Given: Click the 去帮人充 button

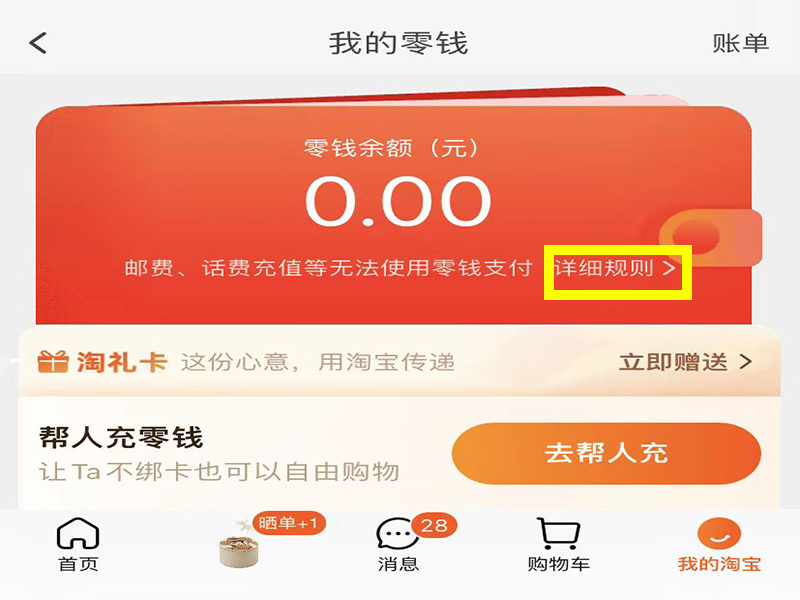Looking at the screenshot, I should click(606, 453).
